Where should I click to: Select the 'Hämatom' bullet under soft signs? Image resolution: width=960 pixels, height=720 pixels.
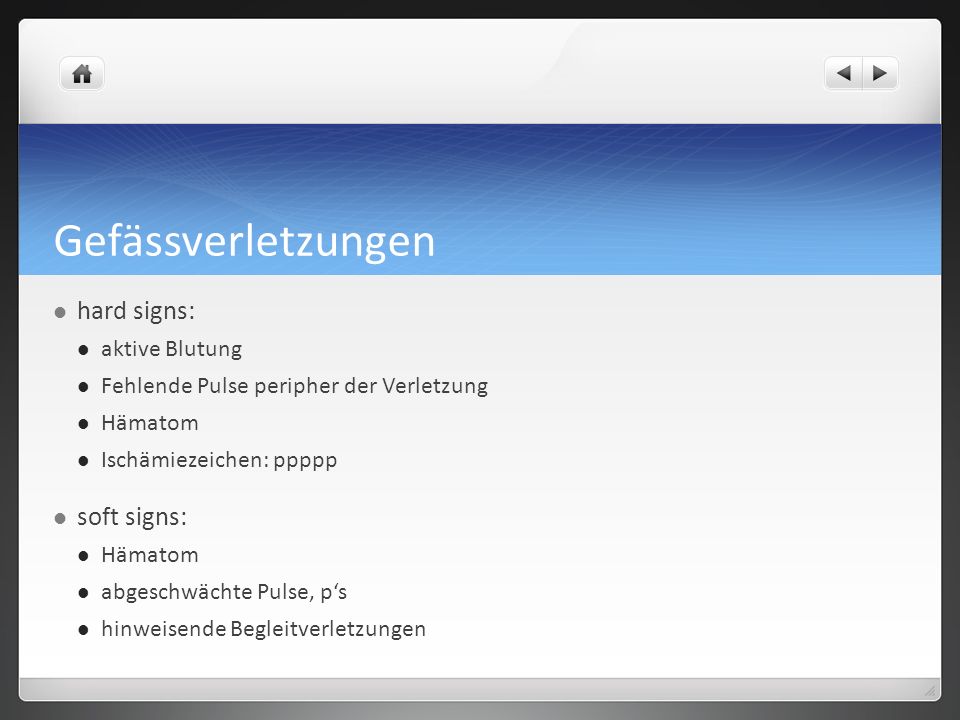pos(150,555)
